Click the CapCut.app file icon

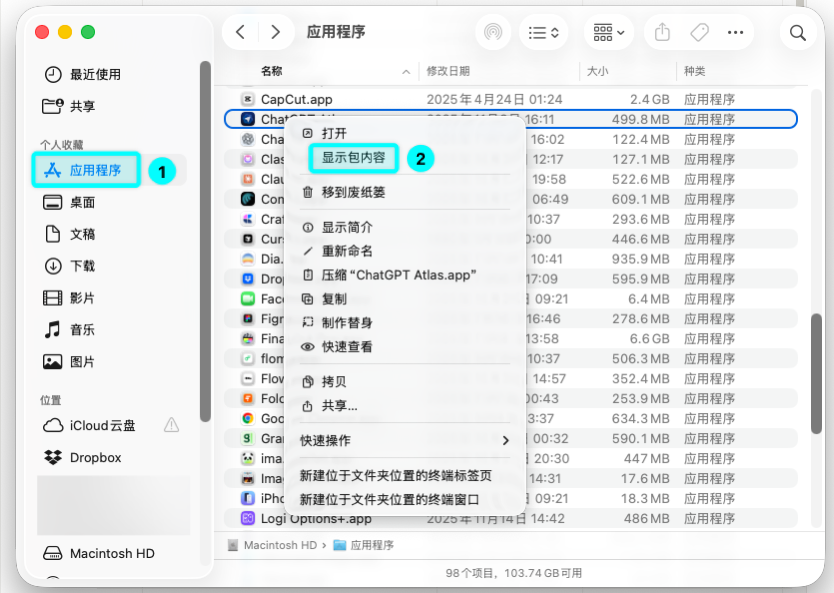point(247,99)
